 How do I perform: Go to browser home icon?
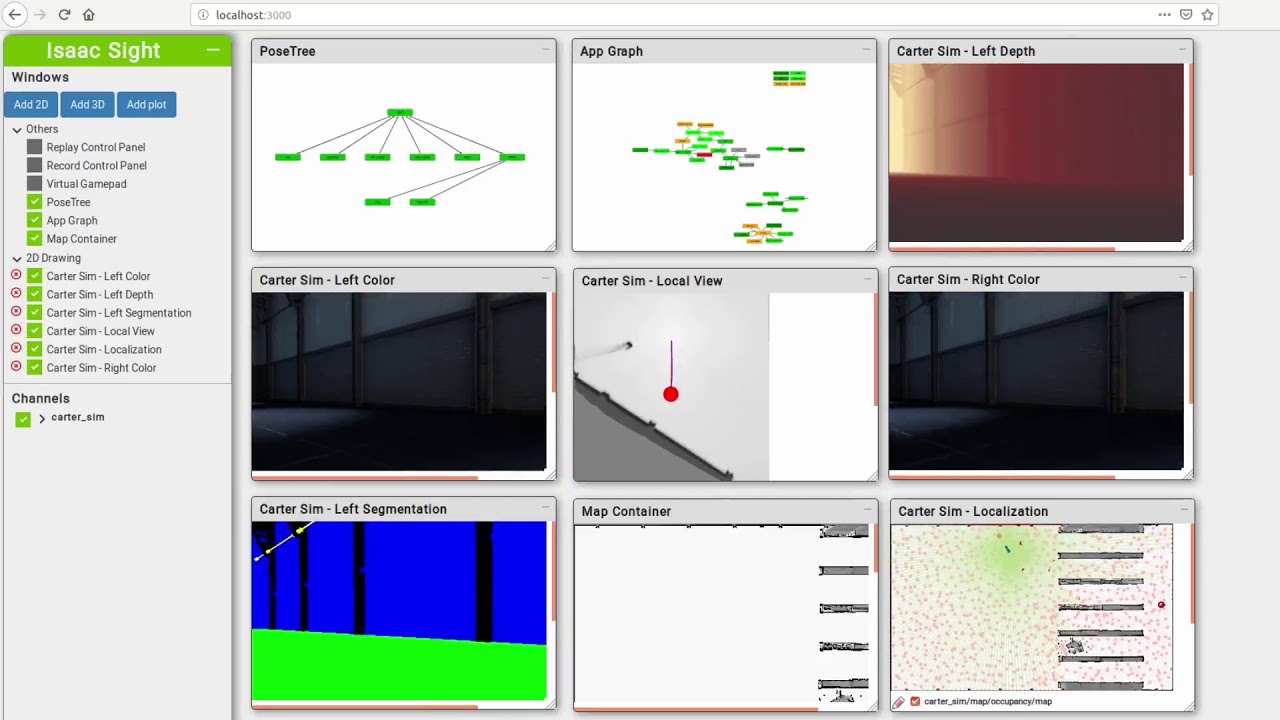point(89,15)
